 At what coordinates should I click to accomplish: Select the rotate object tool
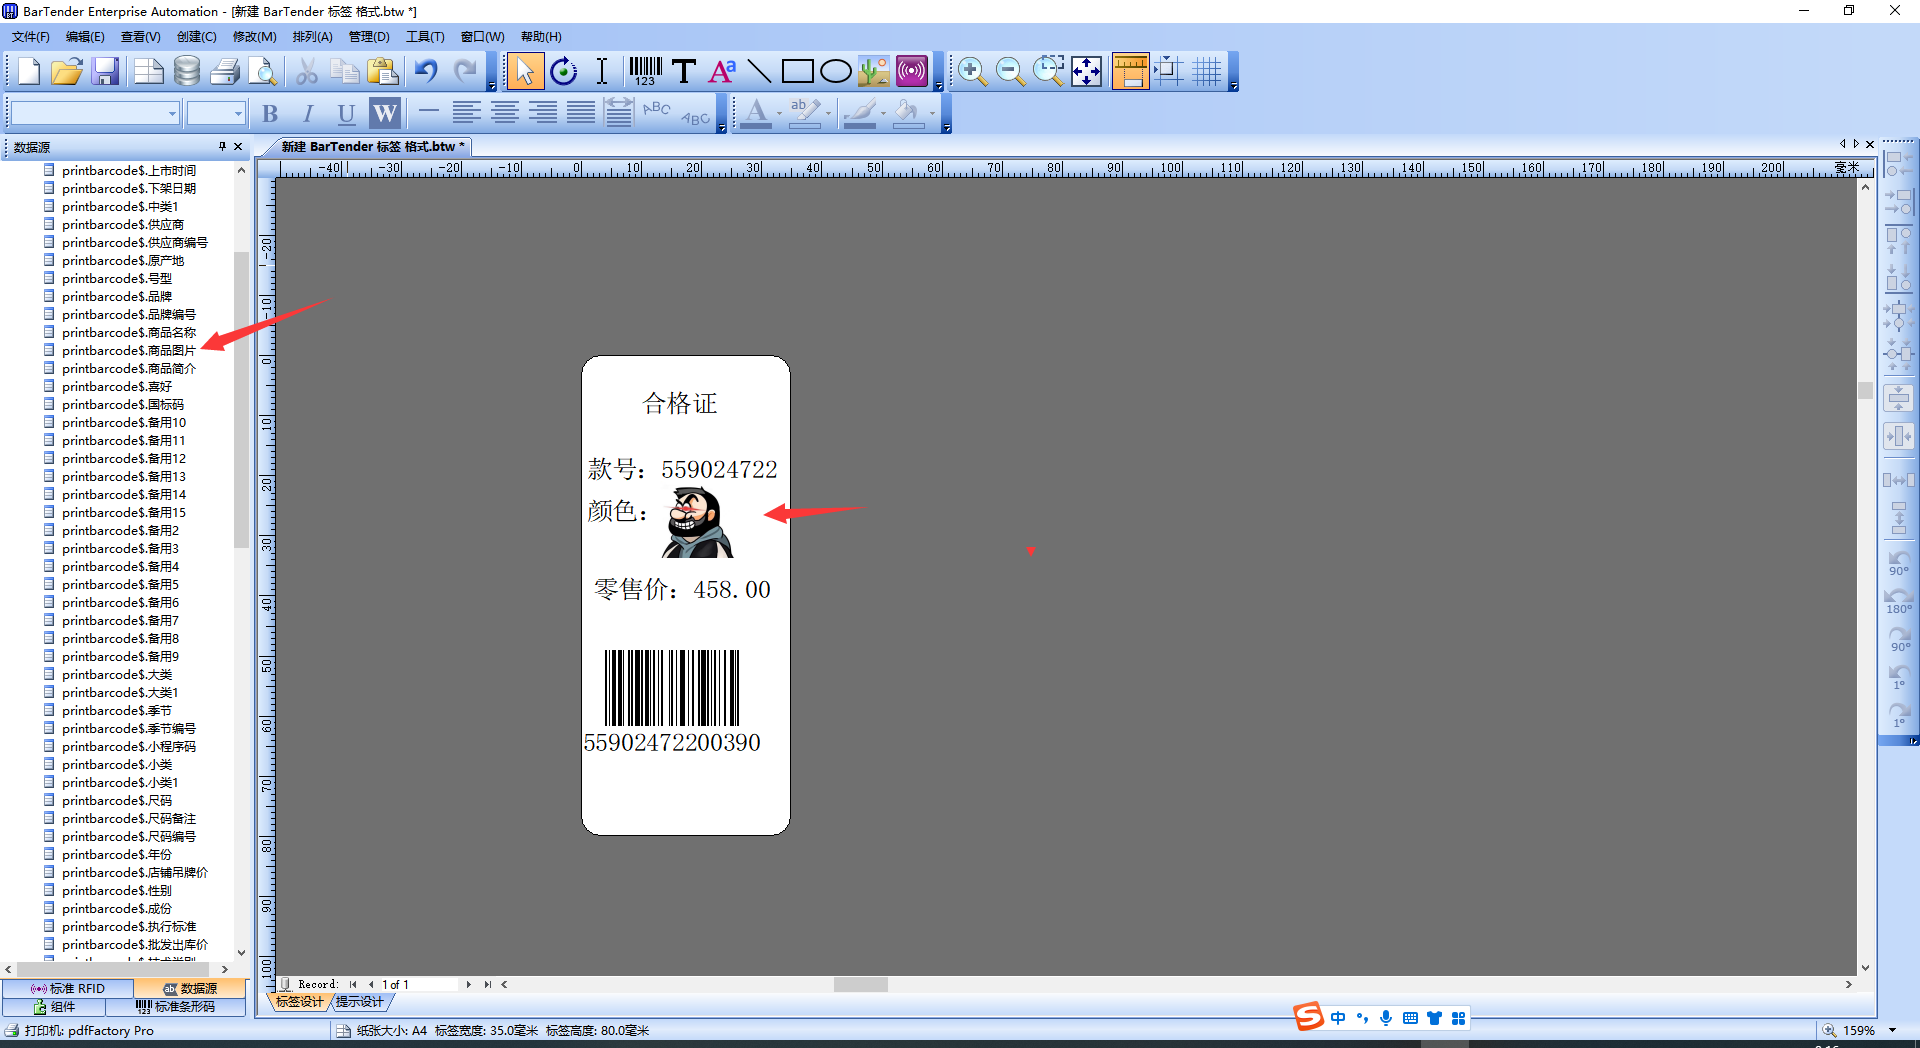click(x=564, y=72)
